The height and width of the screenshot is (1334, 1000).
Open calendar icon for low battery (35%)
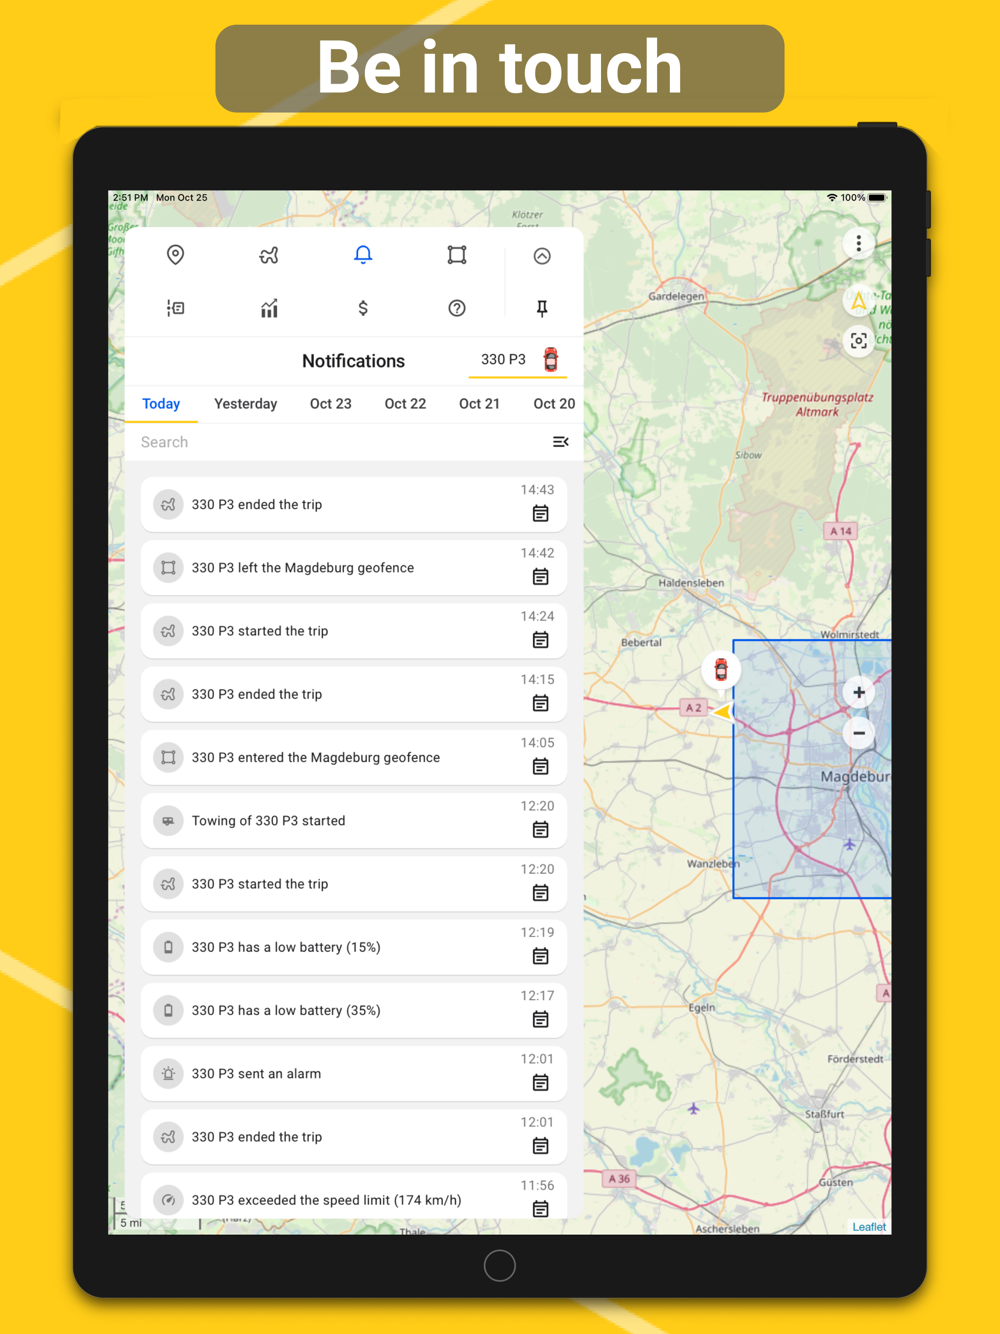click(x=541, y=1020)
